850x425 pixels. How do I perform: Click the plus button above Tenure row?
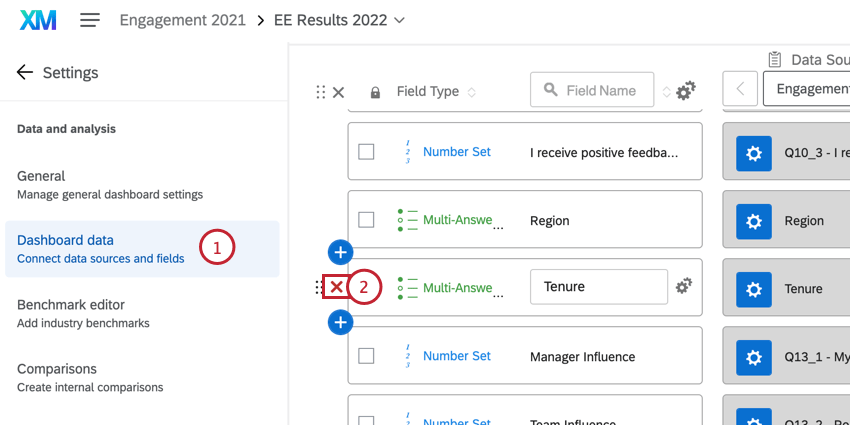pyautogui.click(x=340, y=251)
